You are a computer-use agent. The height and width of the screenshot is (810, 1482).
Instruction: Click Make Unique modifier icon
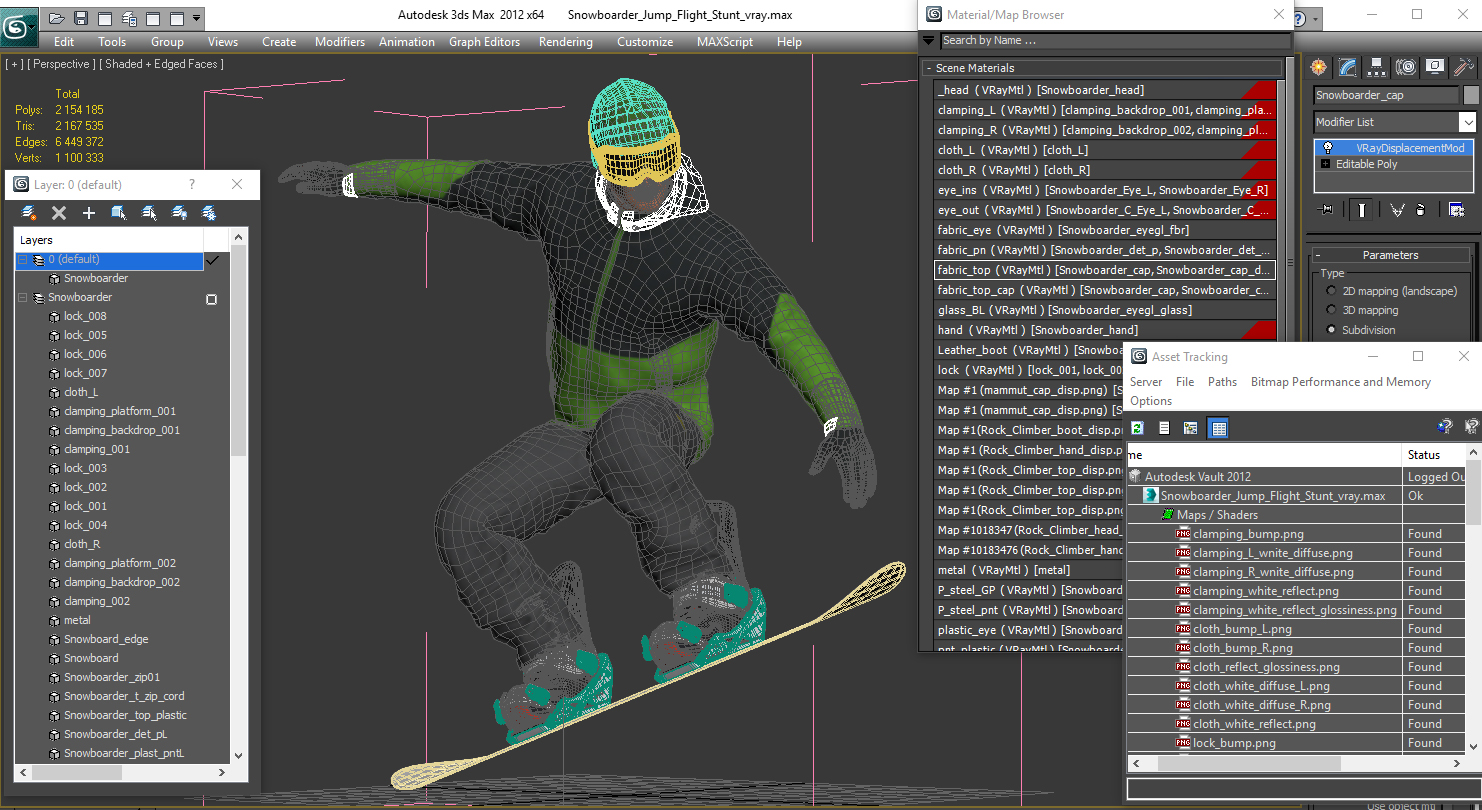[x=1397, y=209]
